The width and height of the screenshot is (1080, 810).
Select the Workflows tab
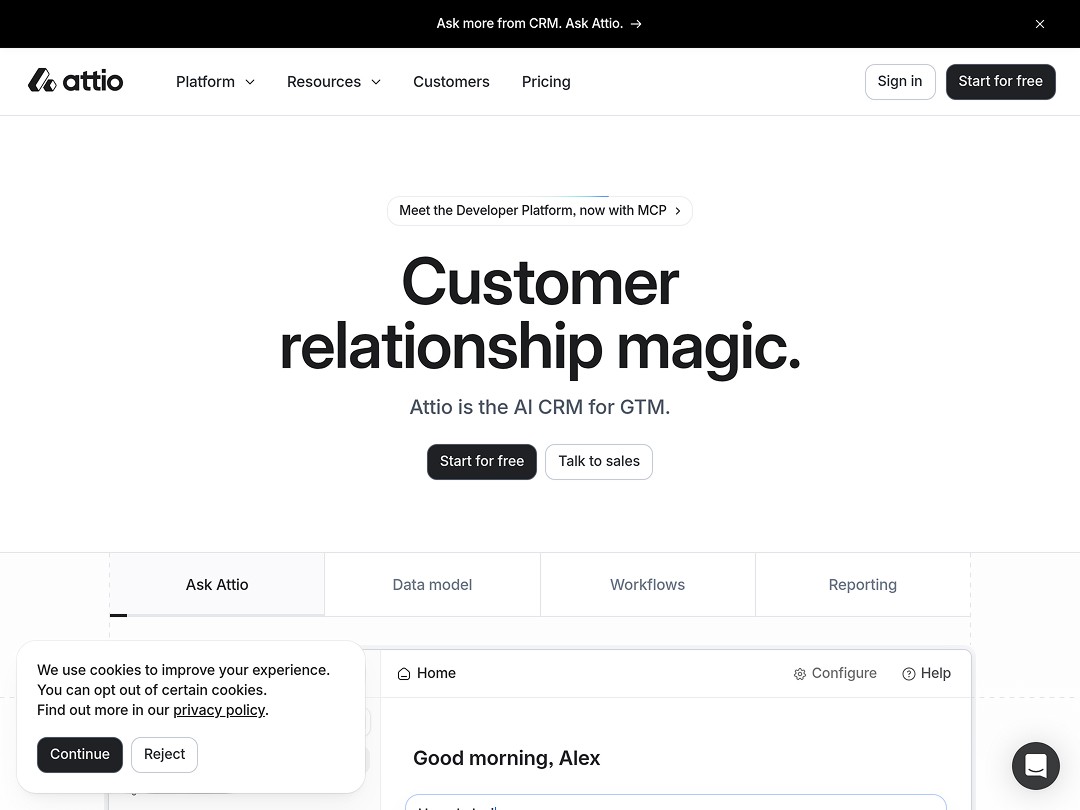point(647,584)
